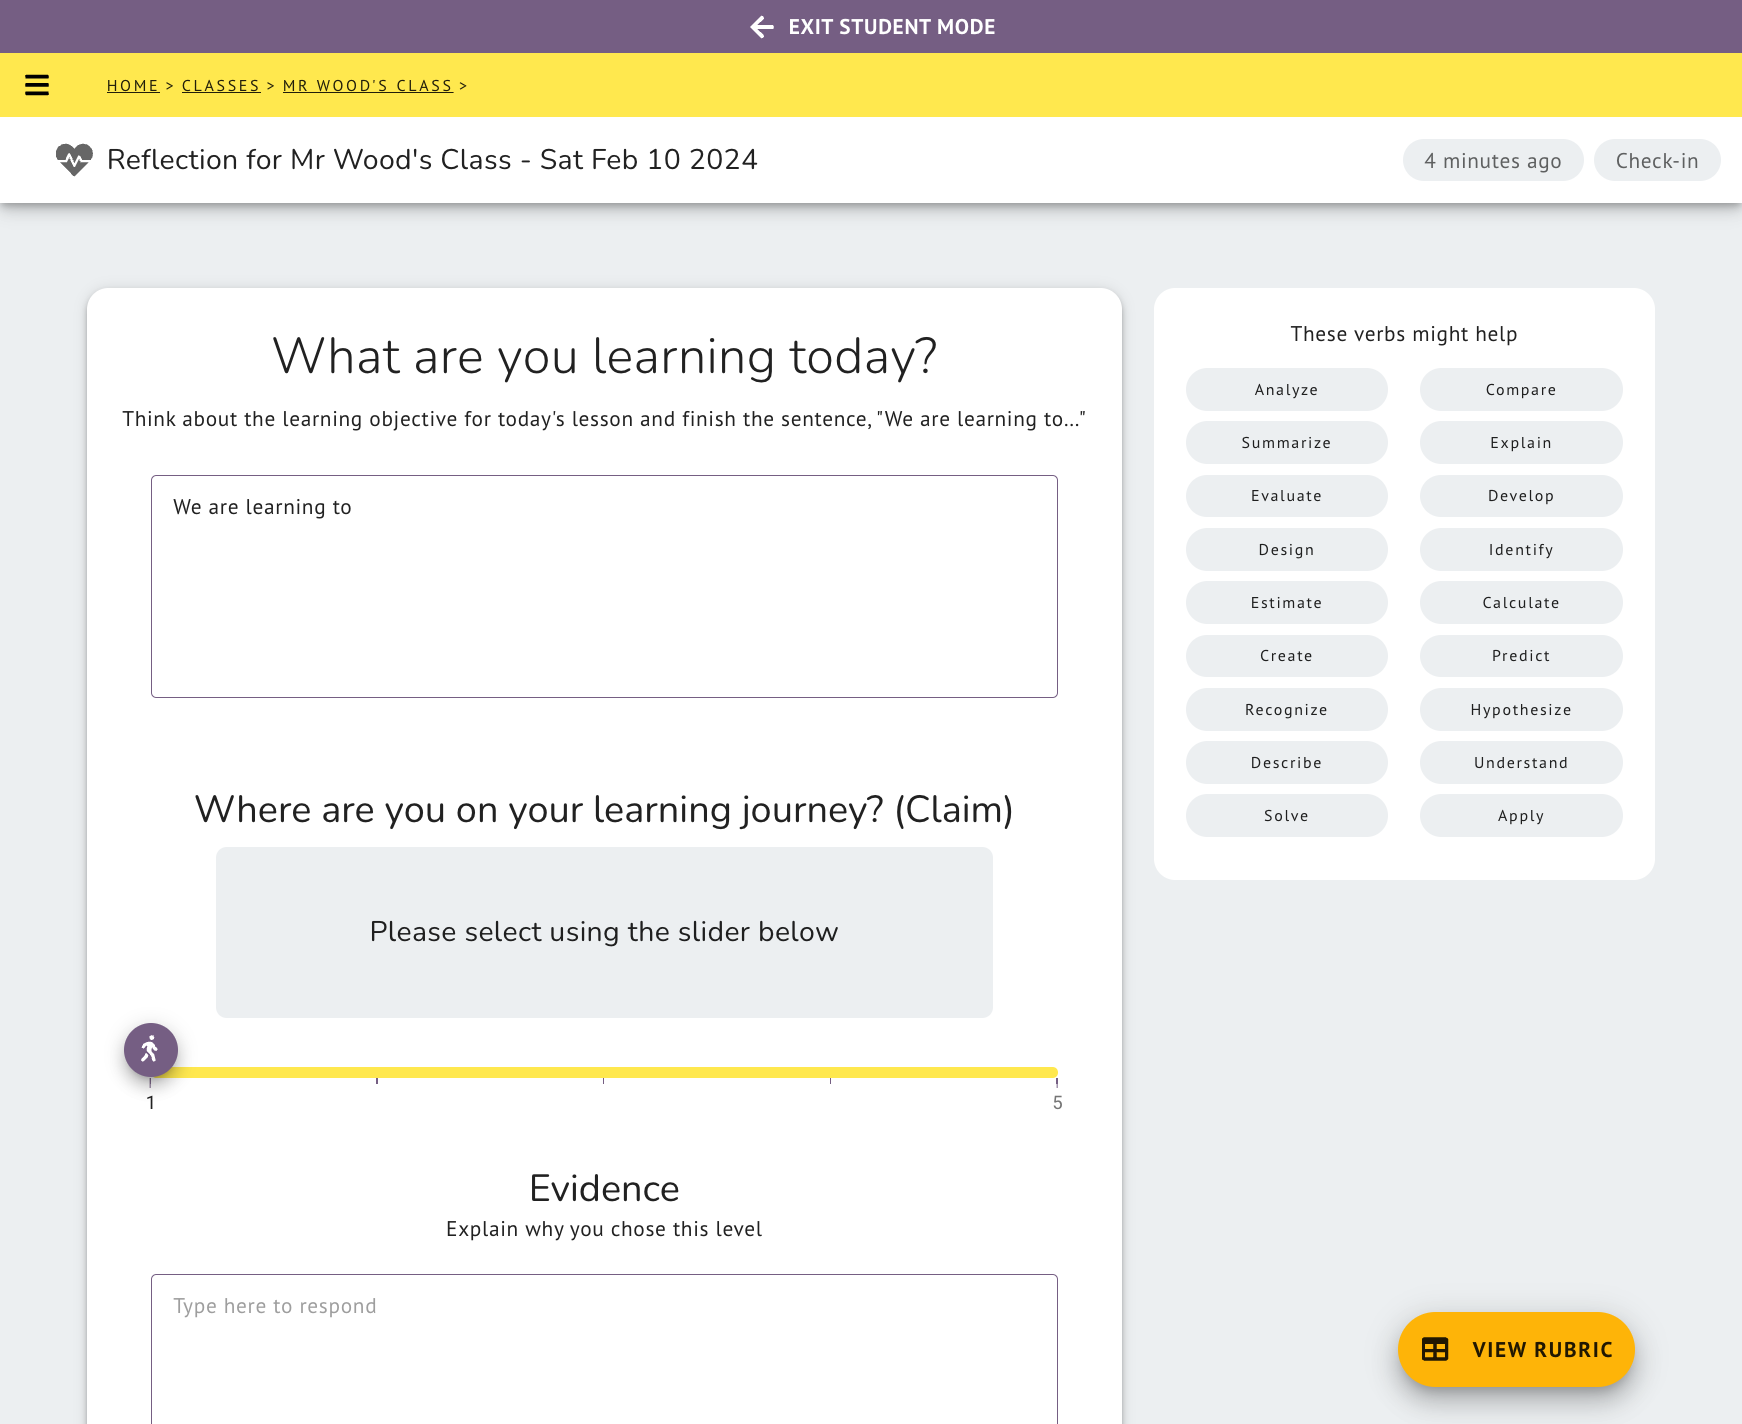Select the Design verb chip
1742x1424 pixels.
(1287, 550)
